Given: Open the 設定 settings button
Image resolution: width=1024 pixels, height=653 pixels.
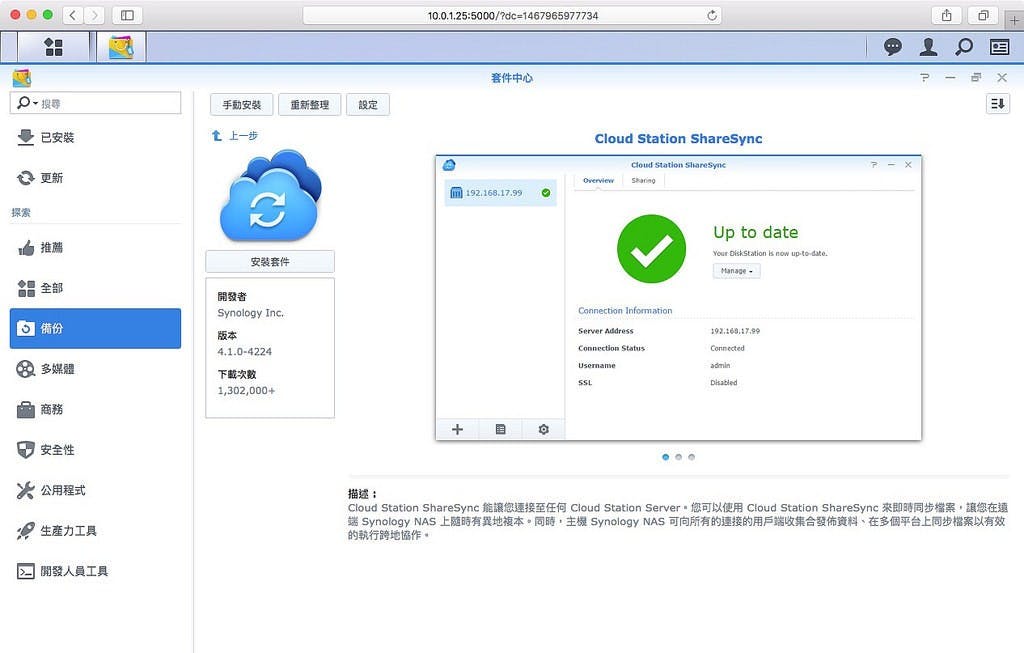Looking at the screenshot, I should tap(368, 104).
